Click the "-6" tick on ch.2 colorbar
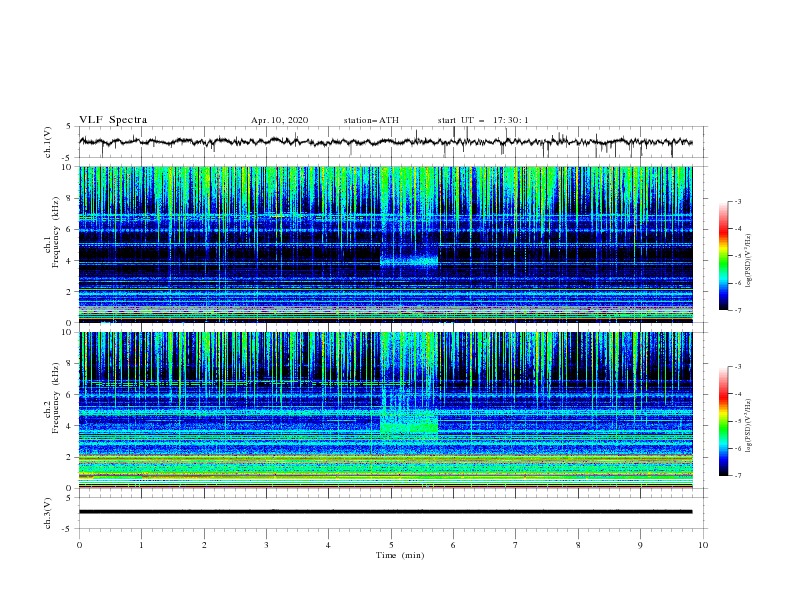 pyautogui.click(x=737, y=448)
